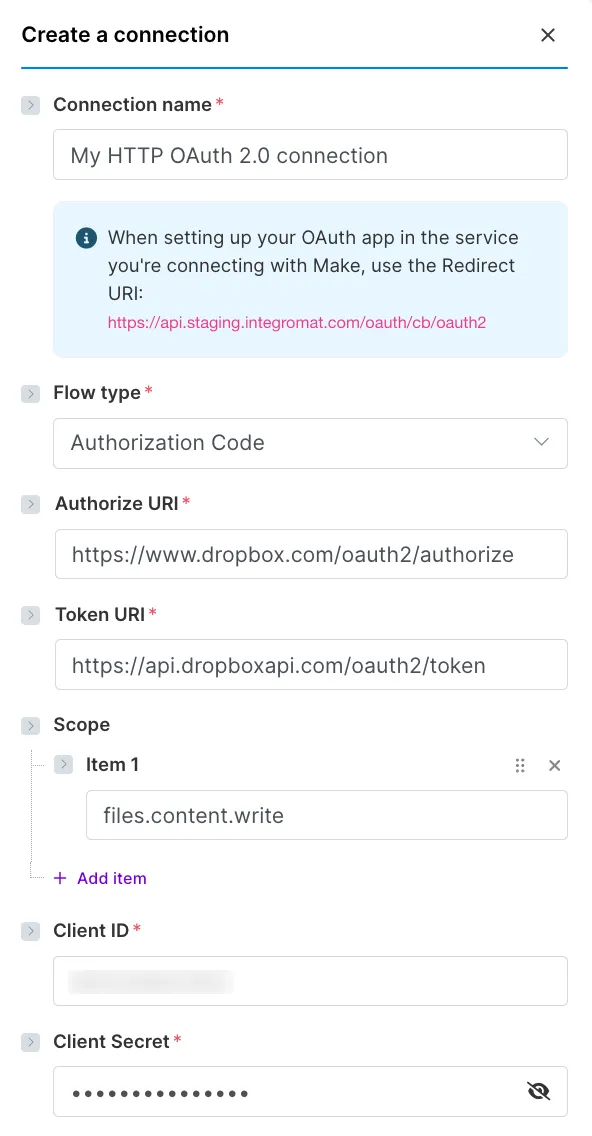Collapse the Scope section arrow
The image size is (592, 1136).
pyautogui.click(x=30, y=725)
